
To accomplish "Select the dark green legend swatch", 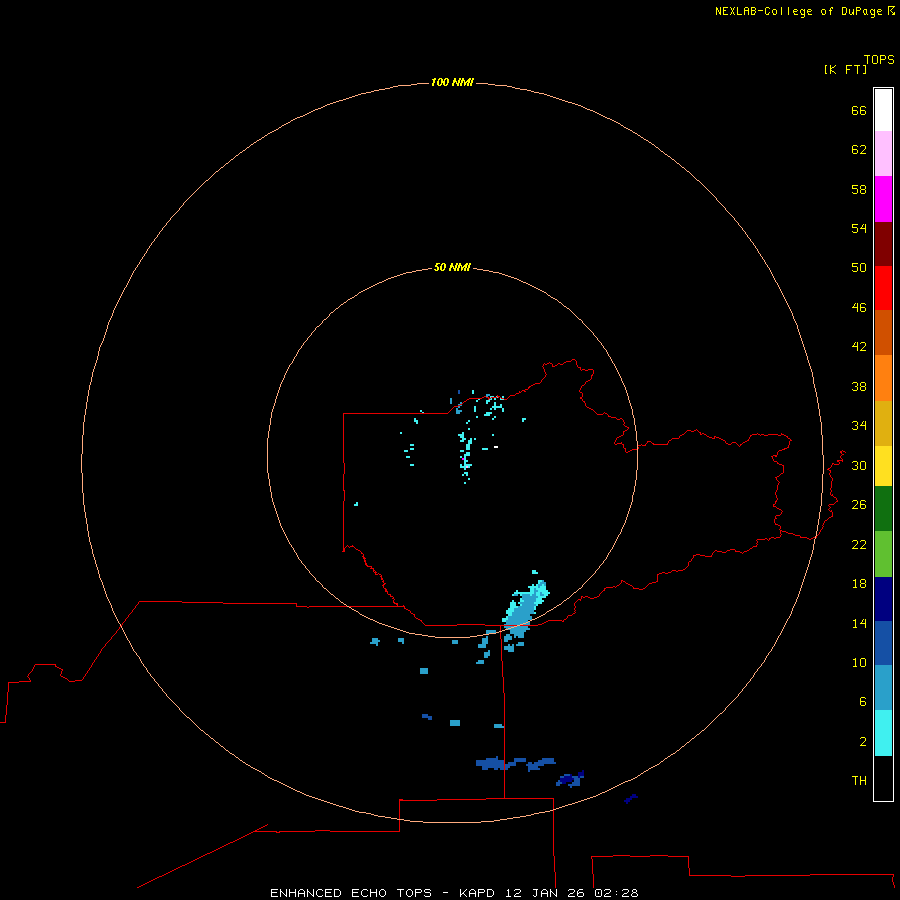I will pos(883,509).
